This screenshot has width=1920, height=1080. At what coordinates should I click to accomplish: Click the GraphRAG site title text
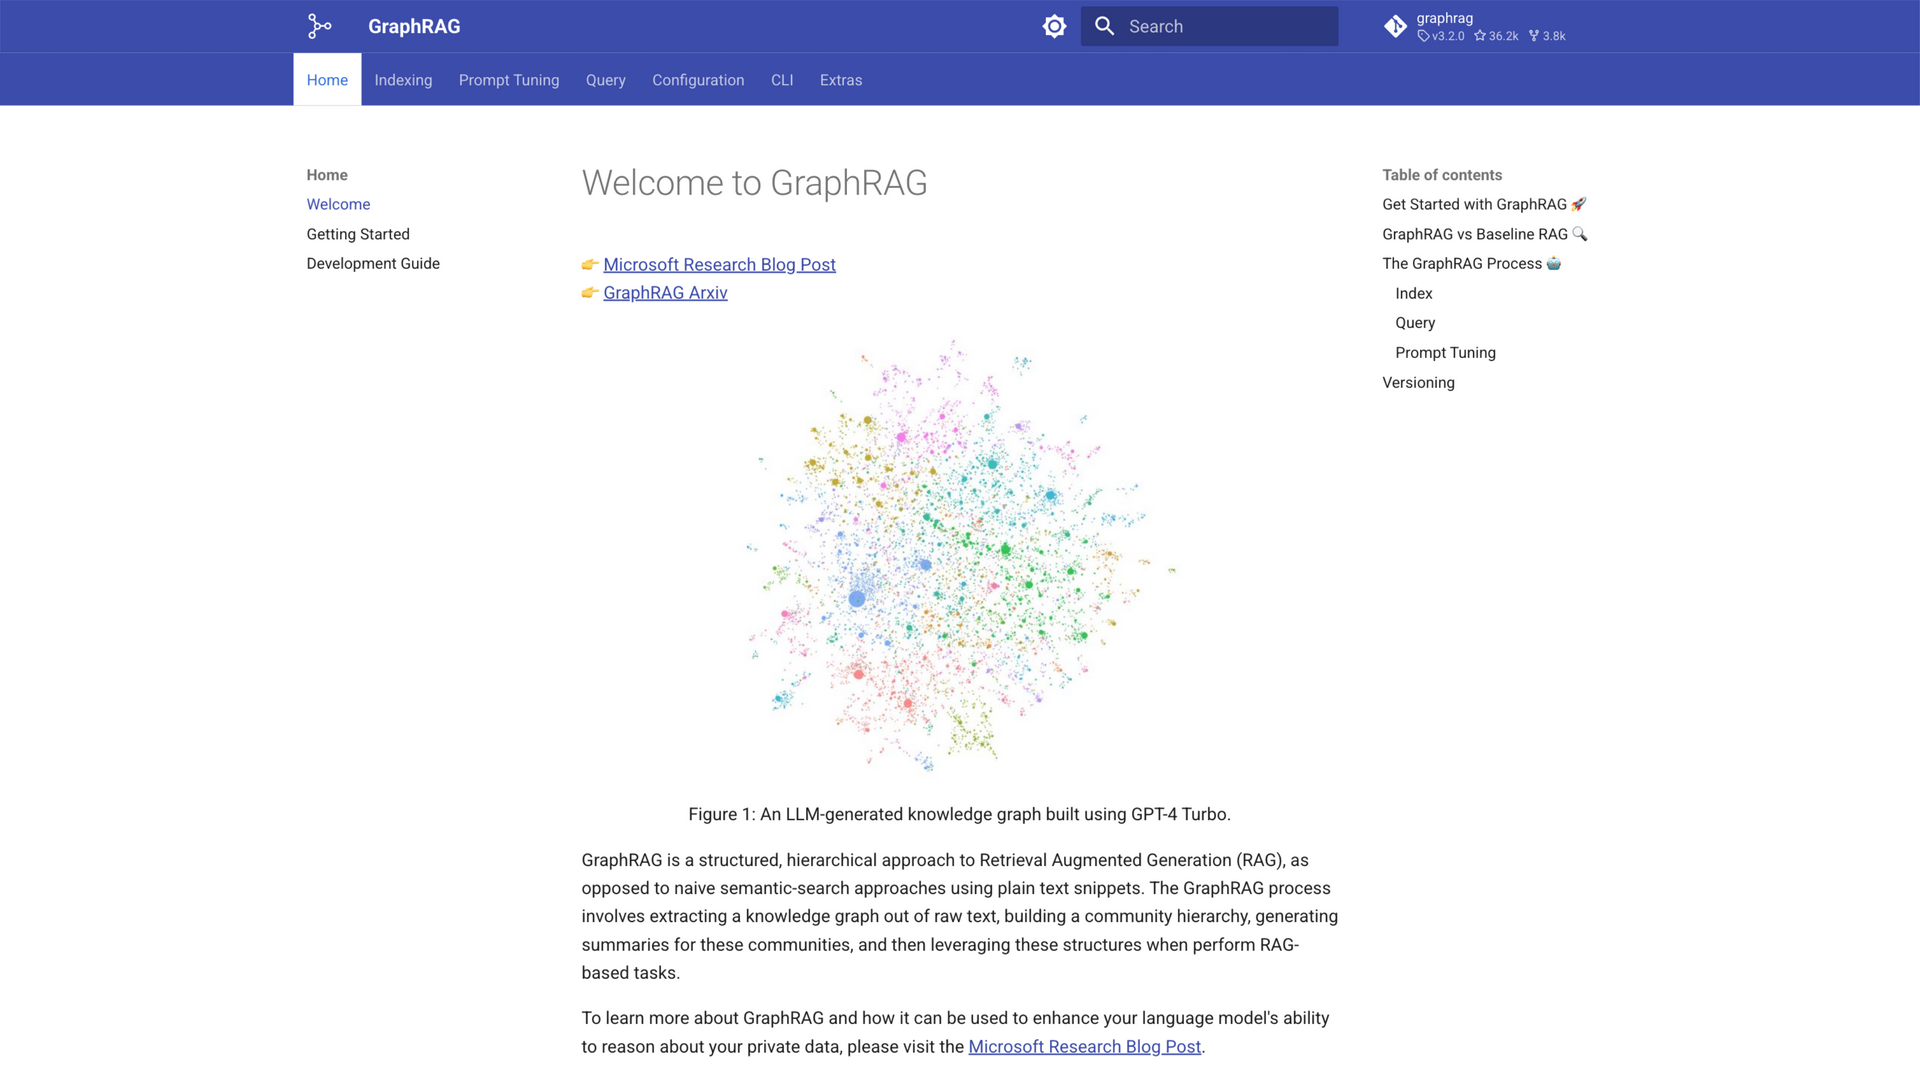click(414, 26)
